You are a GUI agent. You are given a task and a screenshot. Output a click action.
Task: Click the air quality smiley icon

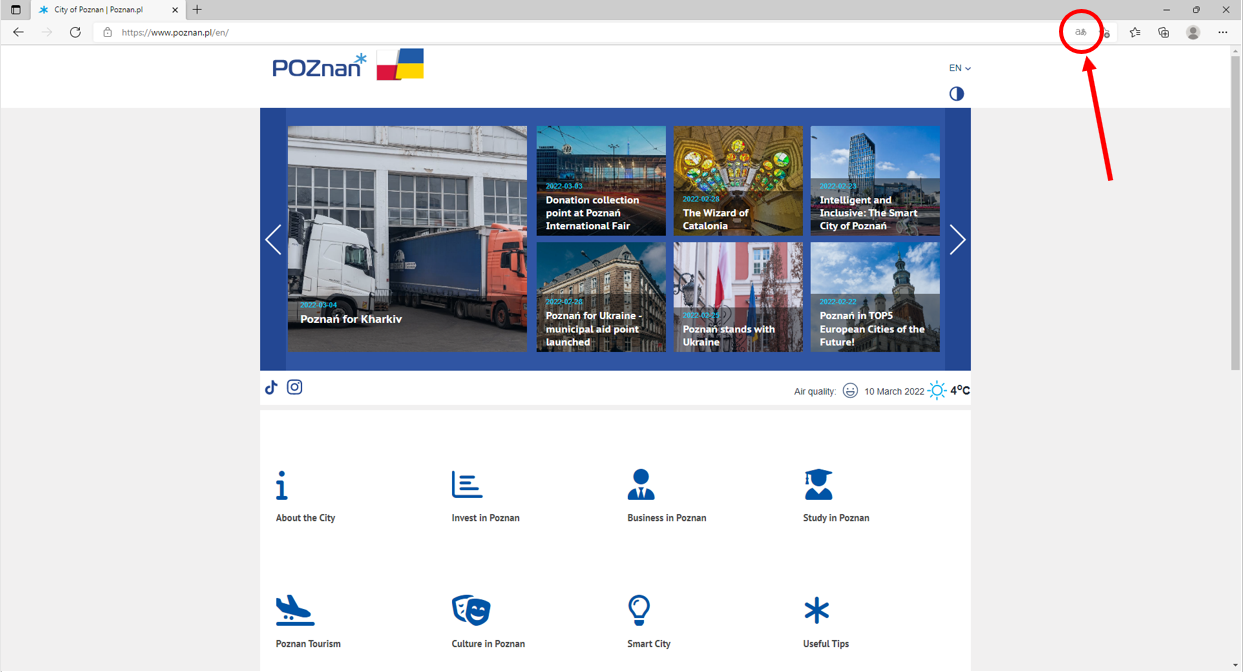click(850, 391)
